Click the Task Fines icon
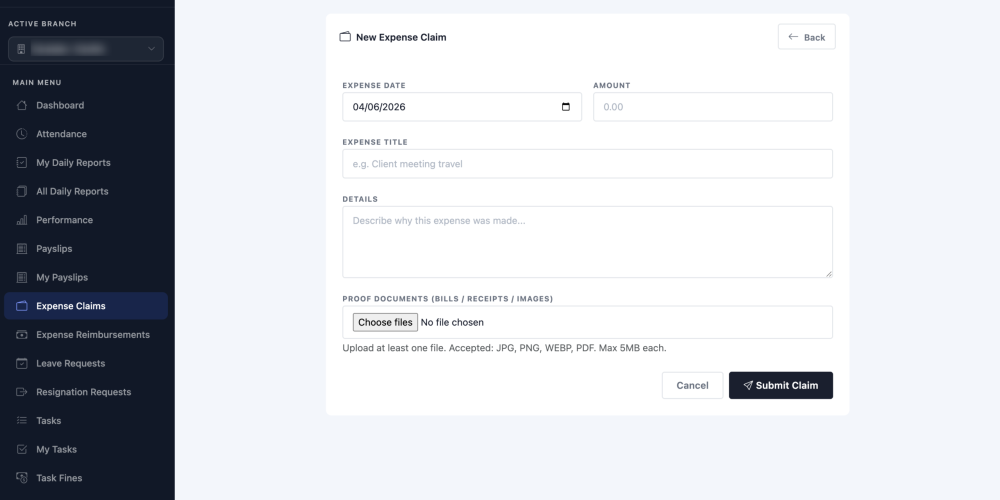This screenshot has width=1000, height=500. tap(22, 478)
